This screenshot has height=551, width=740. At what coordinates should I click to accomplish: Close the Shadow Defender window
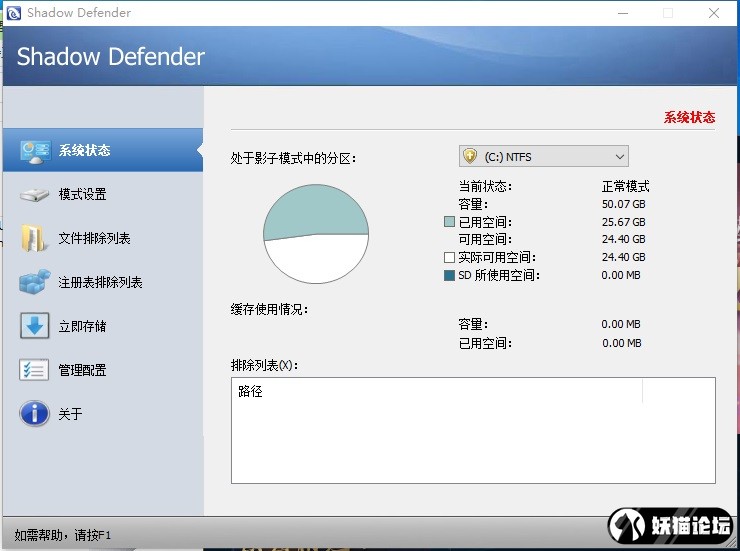click(714, 13)
